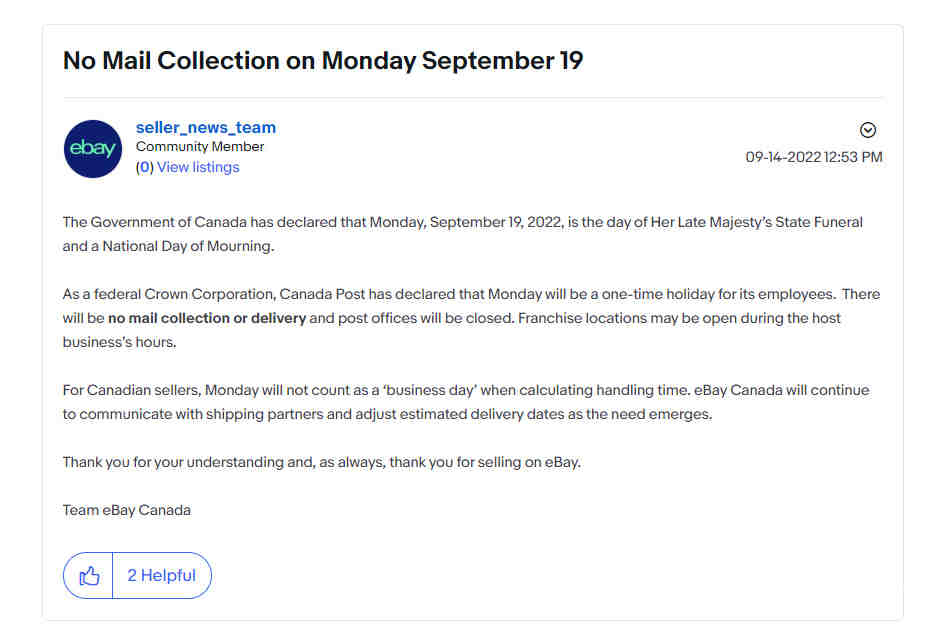Click the Community Member rank label

tap(200, 146)
